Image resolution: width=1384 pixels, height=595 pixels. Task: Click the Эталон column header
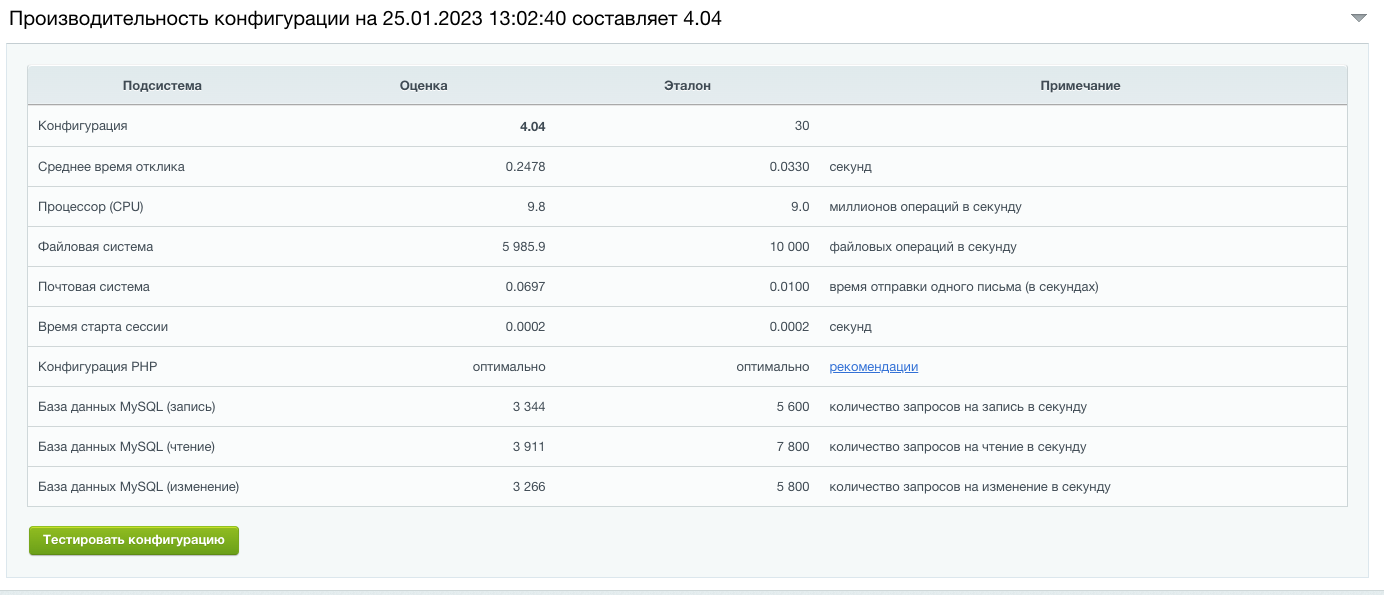[x=687, y=86]
